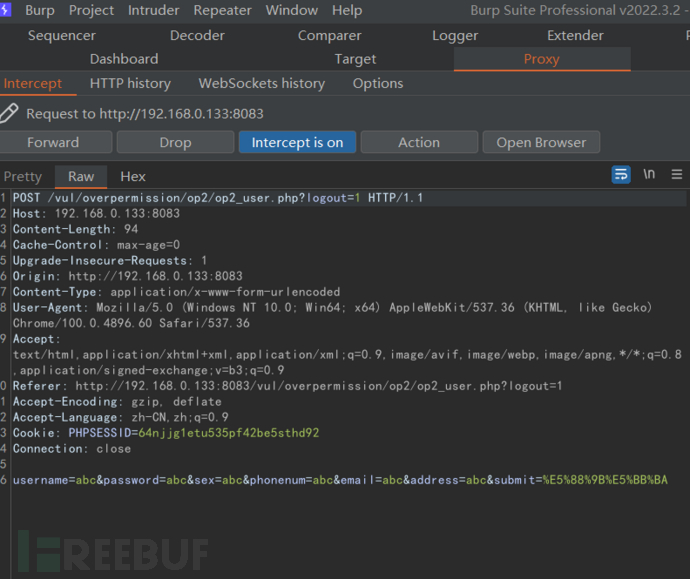Switch to the Decoder tab

tap(197, 36)
